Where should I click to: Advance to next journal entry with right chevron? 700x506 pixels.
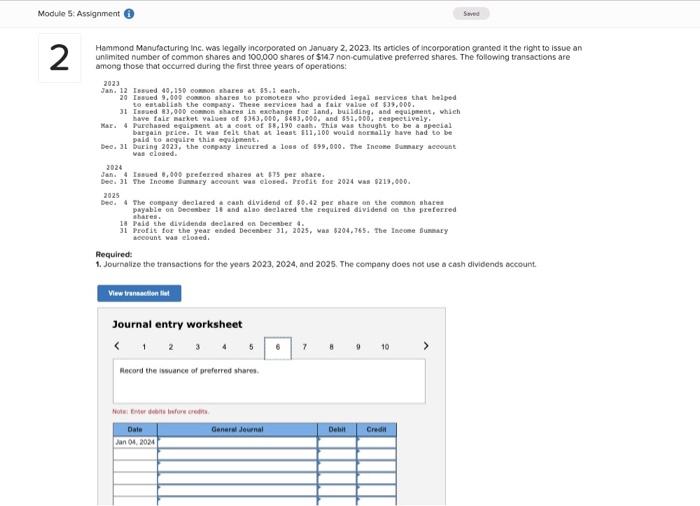(425, 346)
